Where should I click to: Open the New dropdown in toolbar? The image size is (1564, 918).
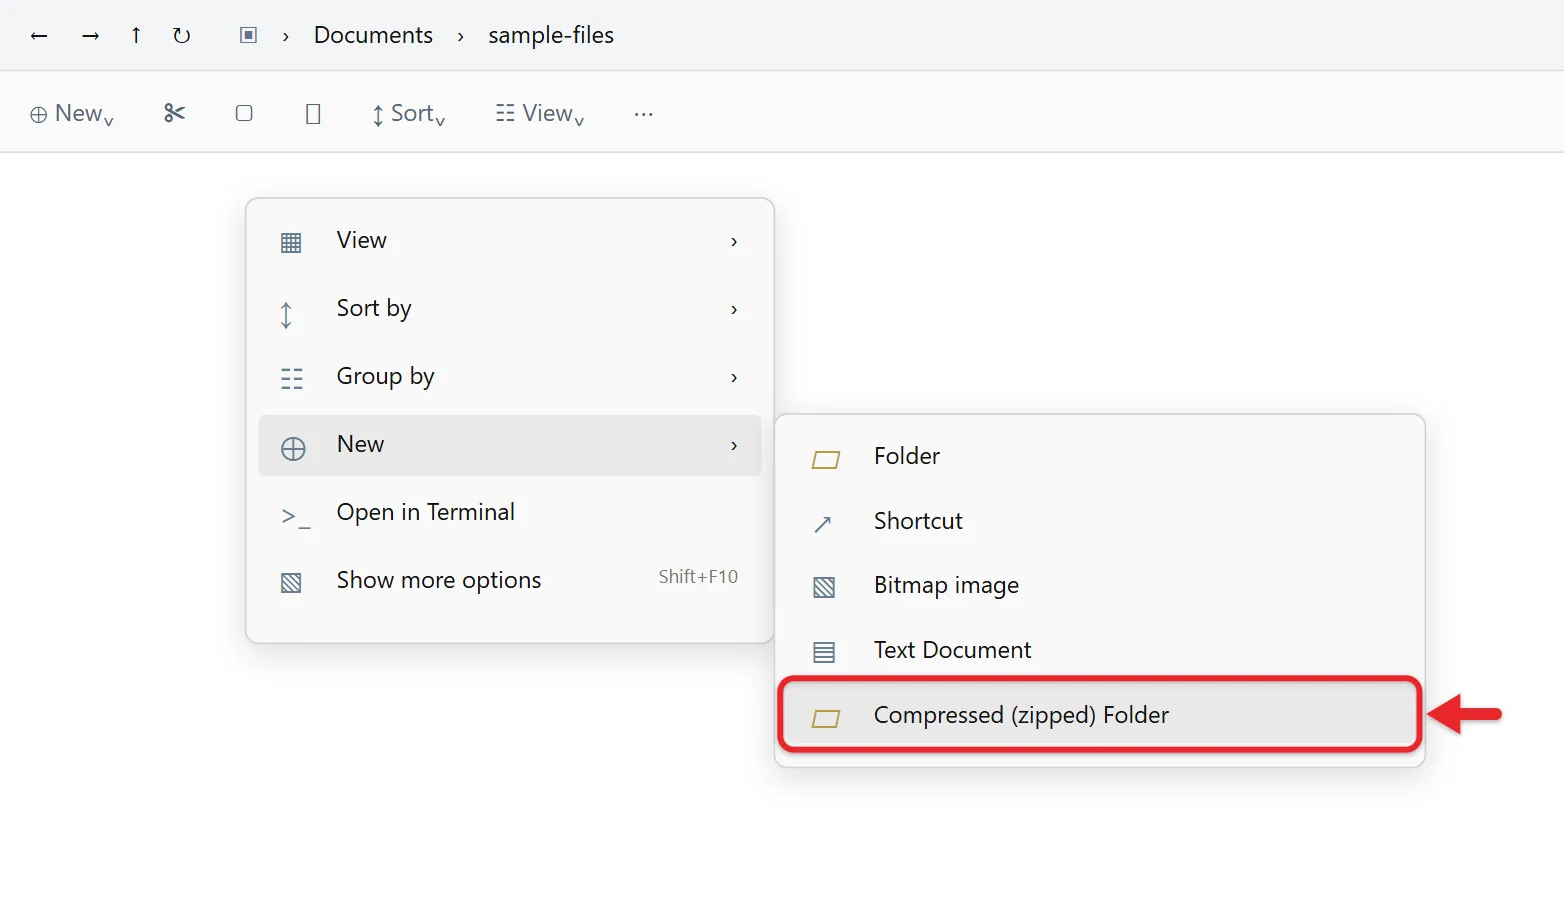72,114
